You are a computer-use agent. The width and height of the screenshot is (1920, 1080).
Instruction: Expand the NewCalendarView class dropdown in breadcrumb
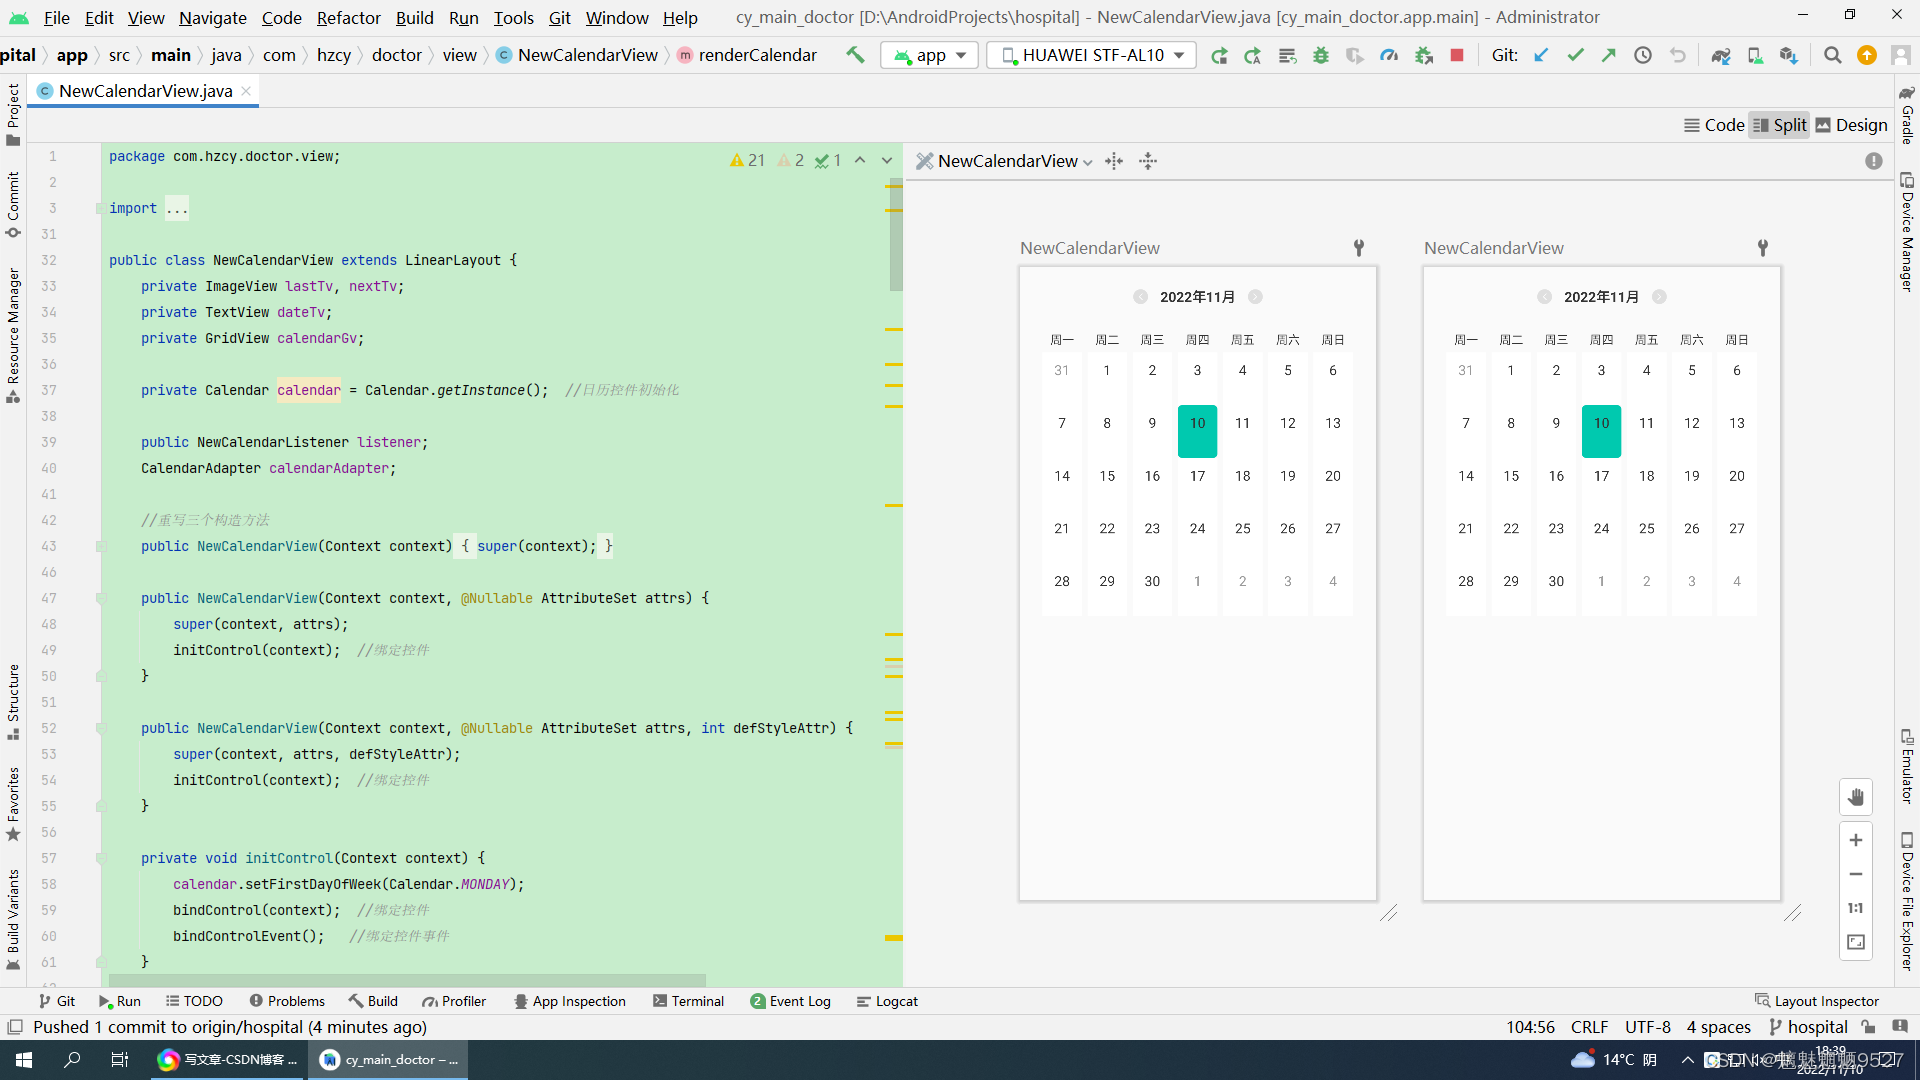click(588, 54)
